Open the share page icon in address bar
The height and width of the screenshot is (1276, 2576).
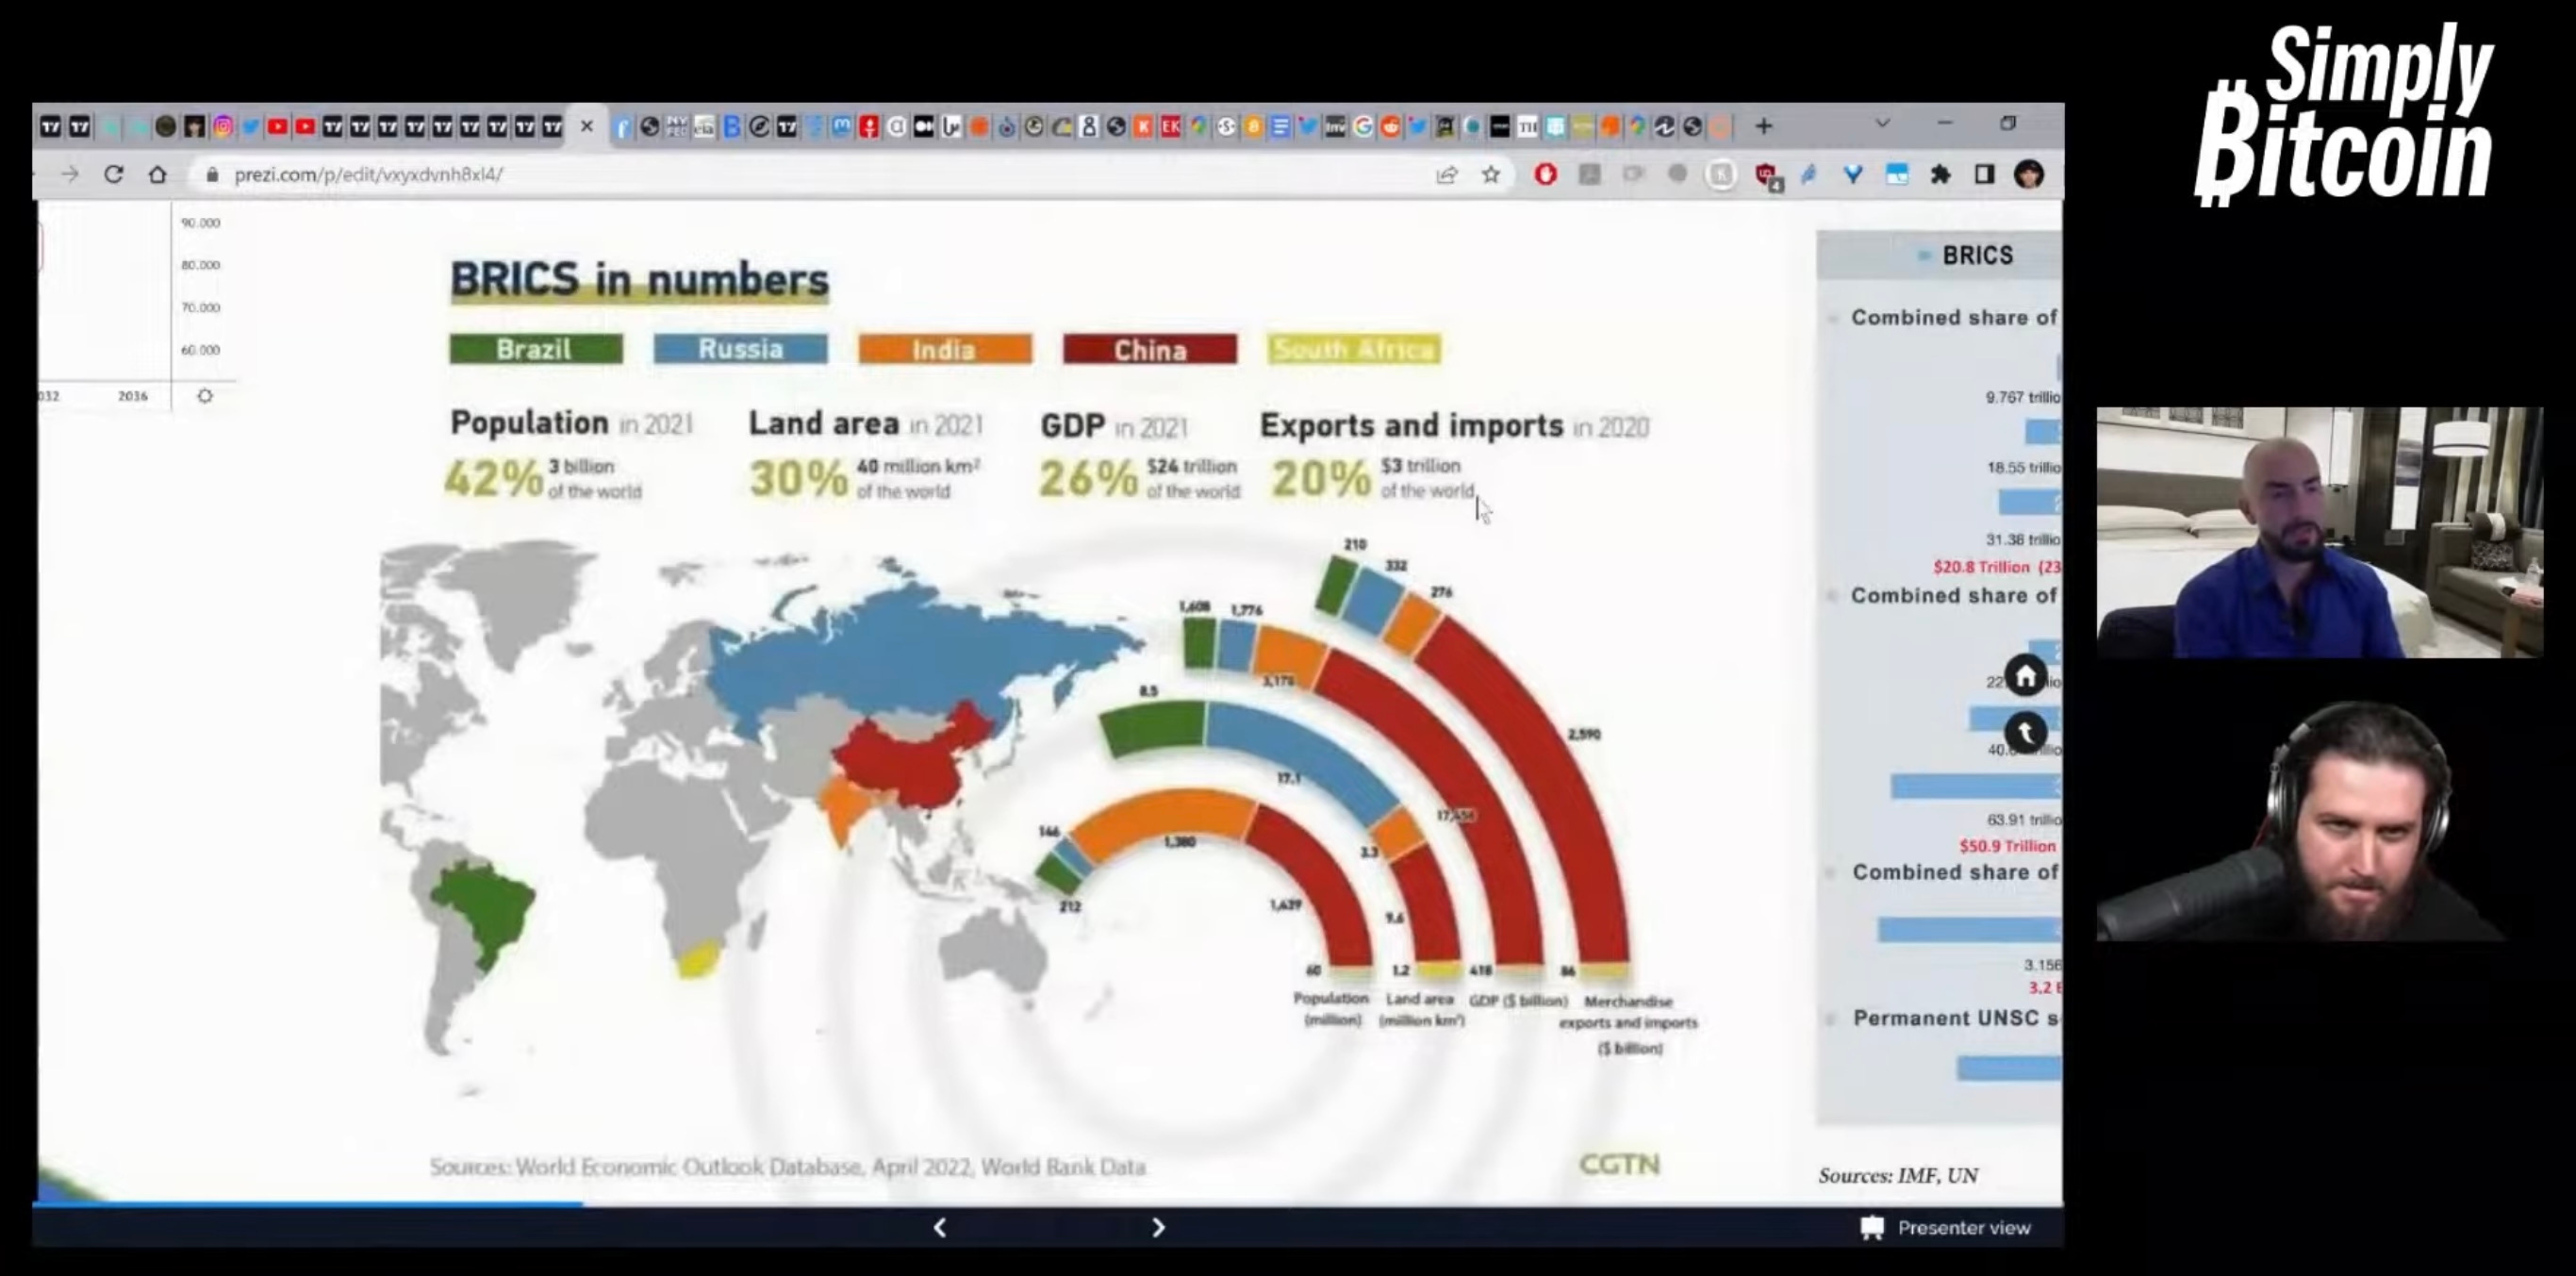point(1446,175)
